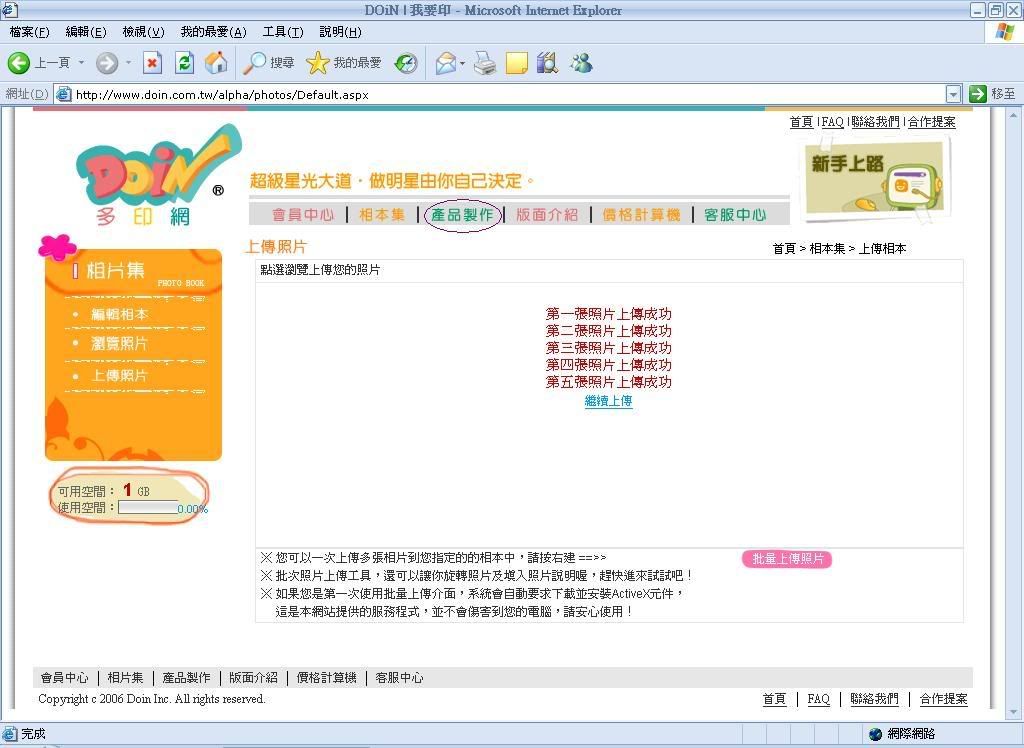Image resolution: width=1024 pixels, height=748 pixels.
Task: Click the yellow note icon in toolbar
Action: click(516, 63)
